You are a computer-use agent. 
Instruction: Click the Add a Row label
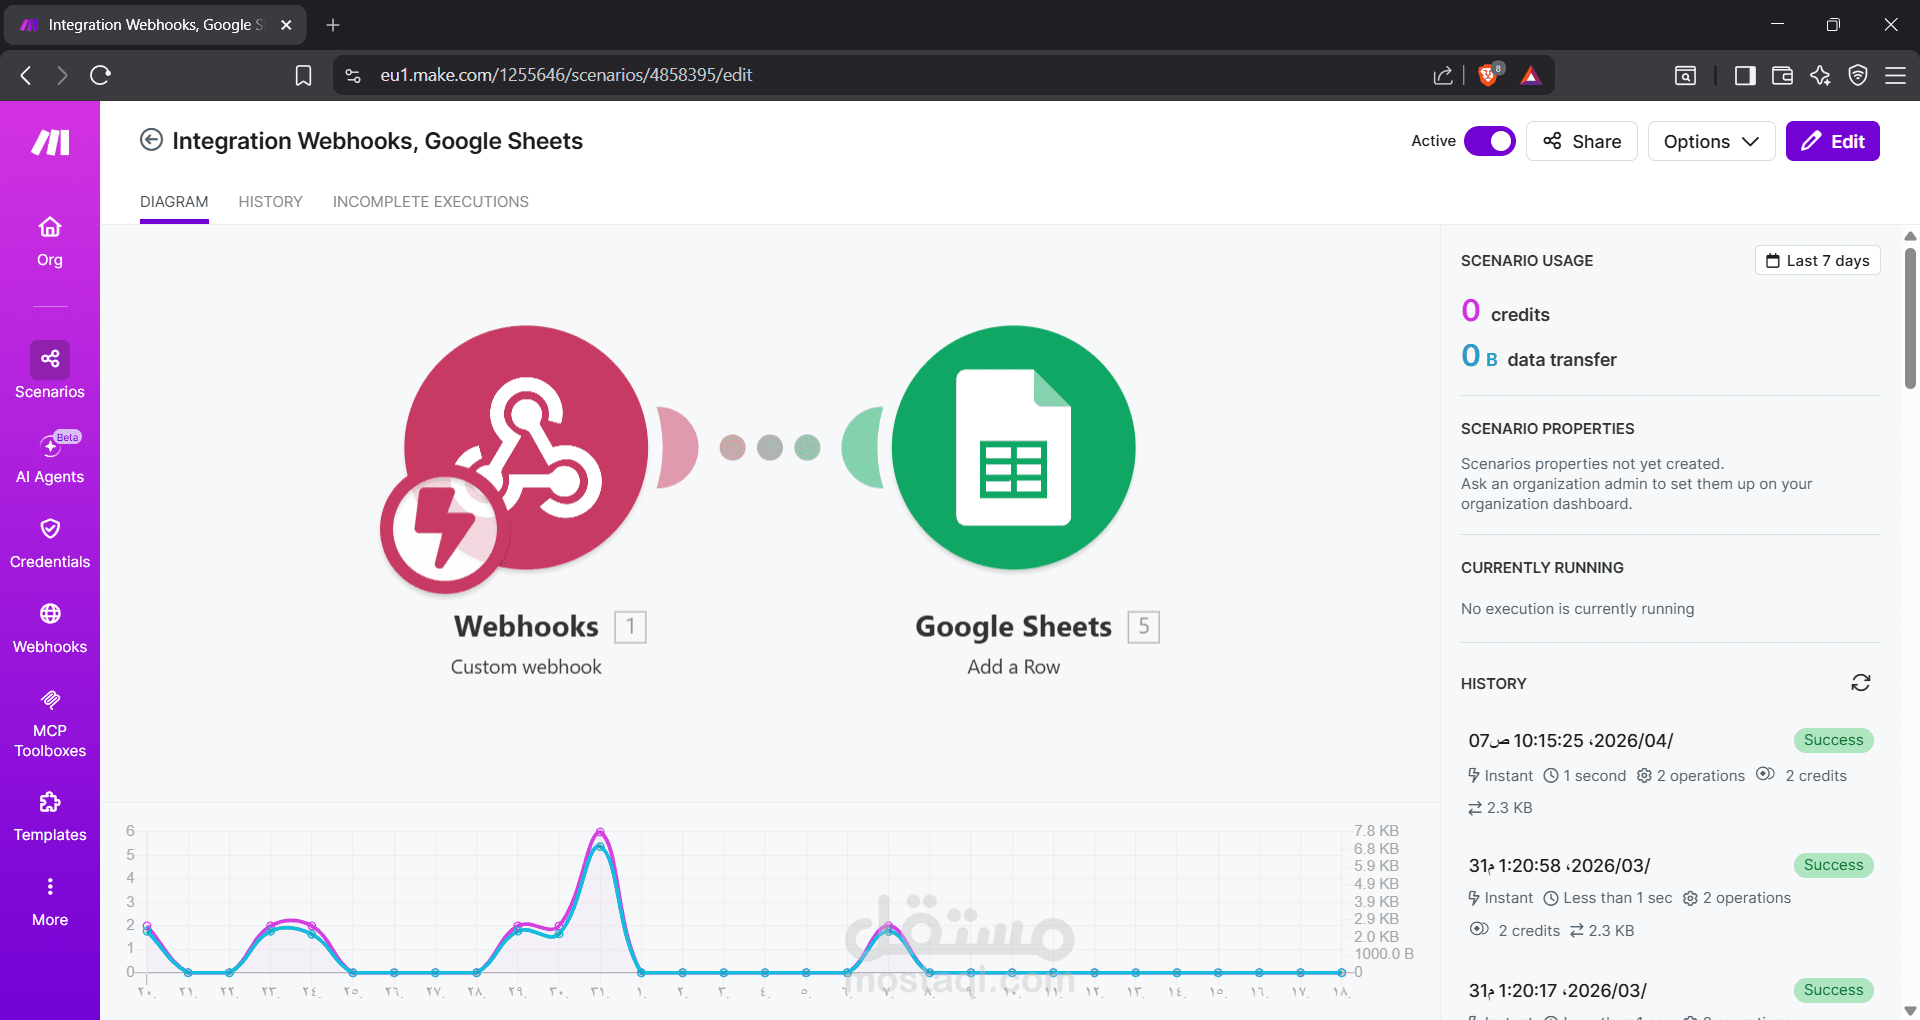pos(1013,667)
